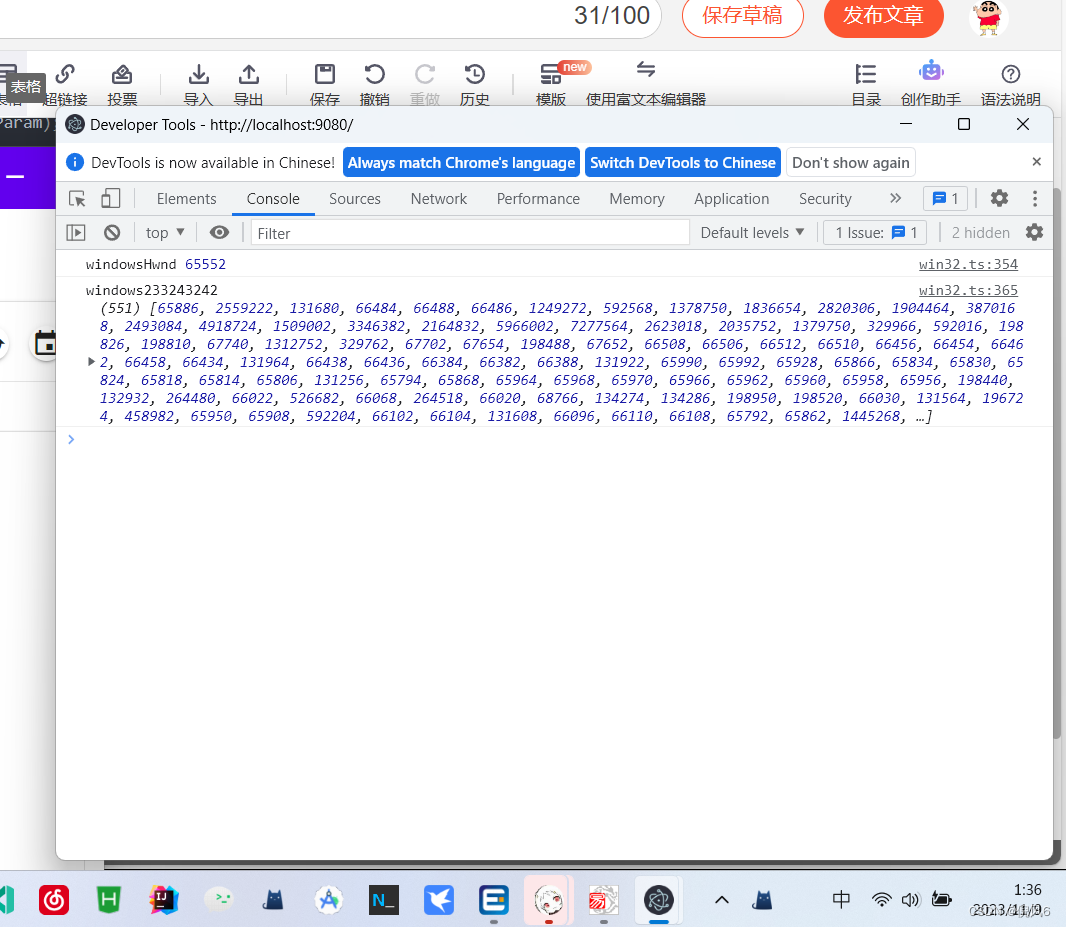Image resolution: width=1066 pixels, height=927 pixels.
Task: Click the 2 hidden messages label
Action: pos(980,232)
